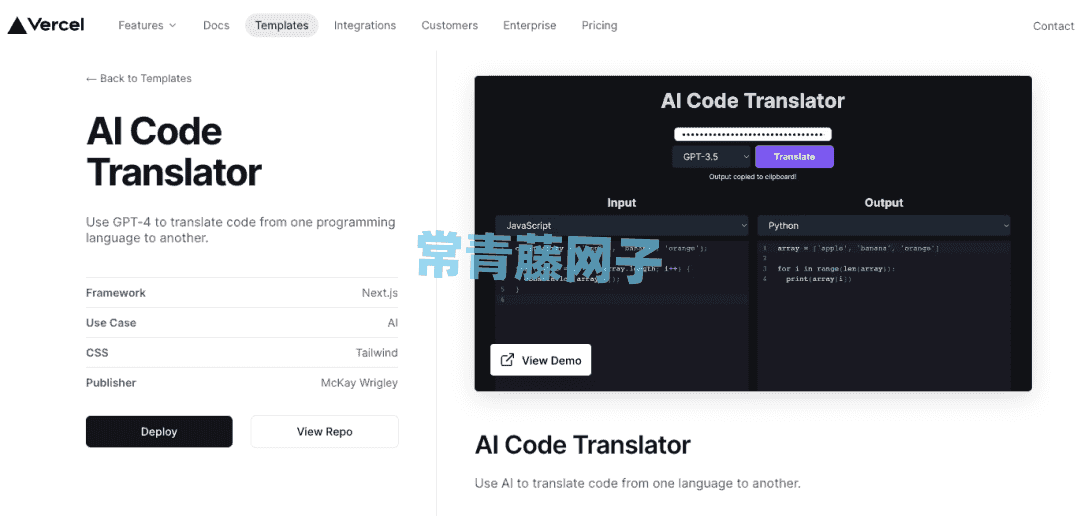Open the Python output language dropdown

click(x=884, y=225)
